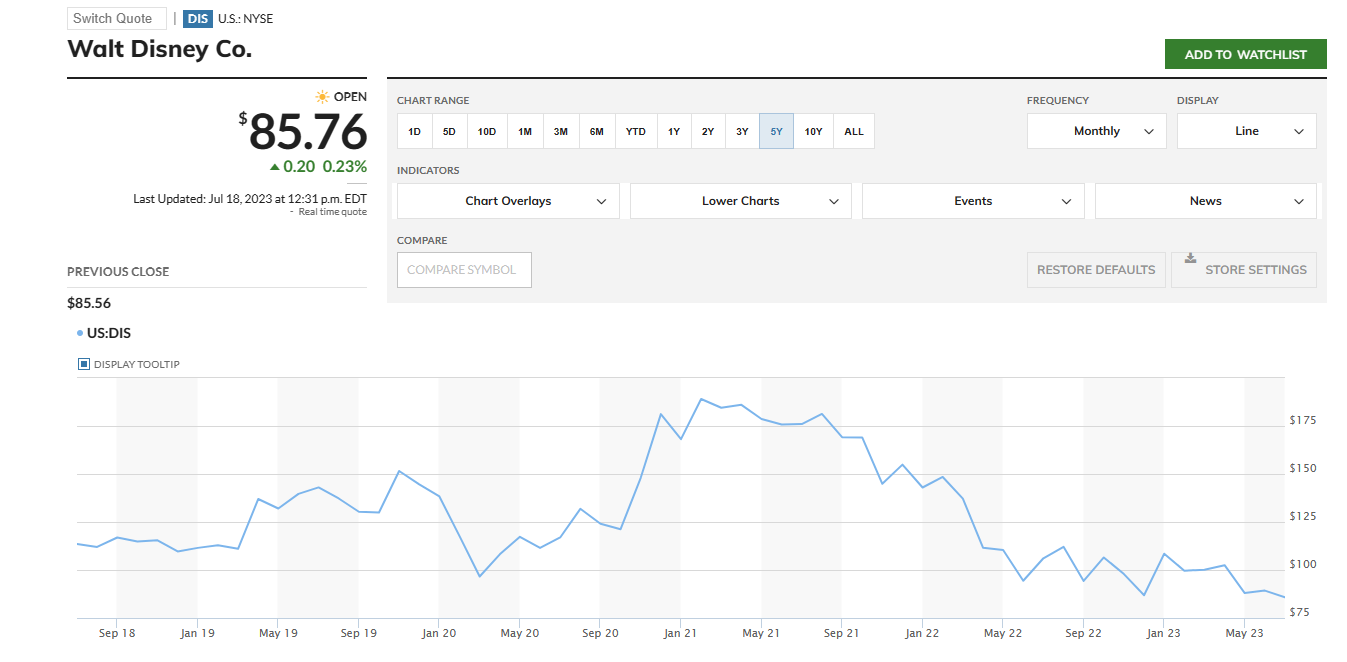Click the blue US:DIS legend dot

click(80, 333)
